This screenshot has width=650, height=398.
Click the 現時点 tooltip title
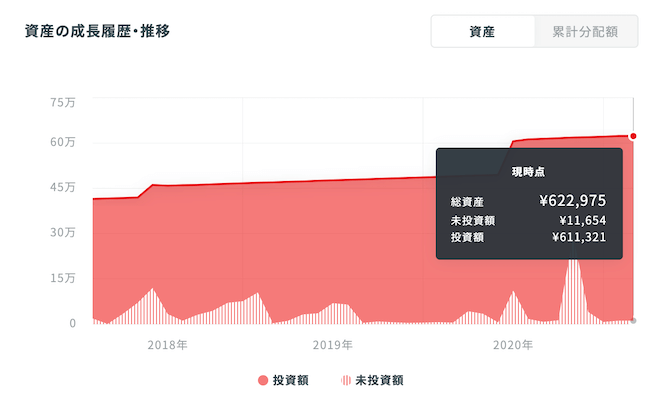pyautogui.click(x=529, y=172)
